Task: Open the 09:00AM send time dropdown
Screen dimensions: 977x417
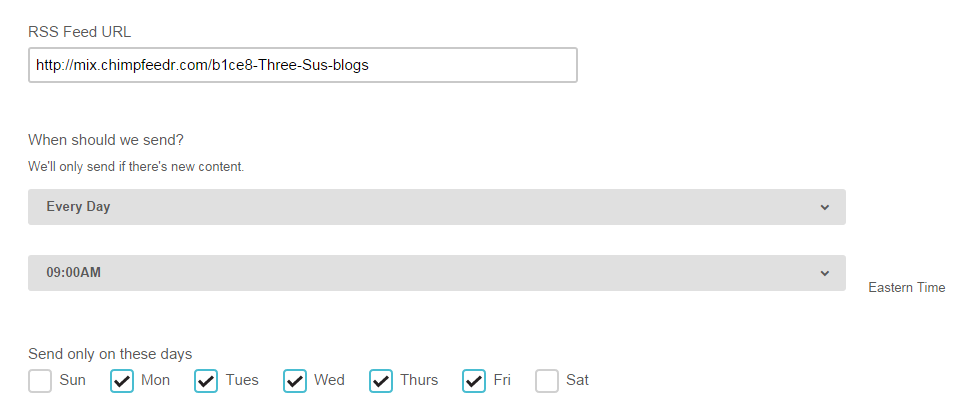Action: pos(436,273)
